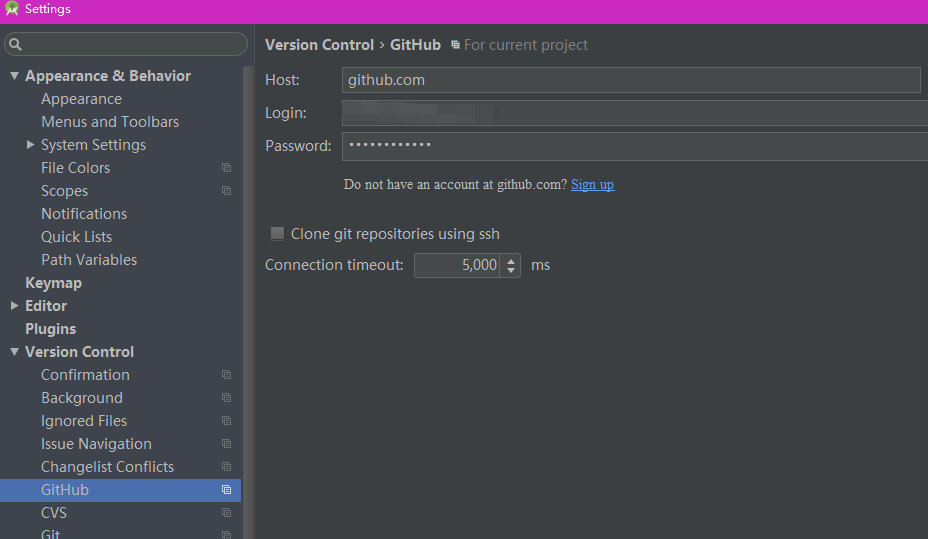
Task: Expand the Editor section
Action: pyautogui.click(x=14, y=306)
